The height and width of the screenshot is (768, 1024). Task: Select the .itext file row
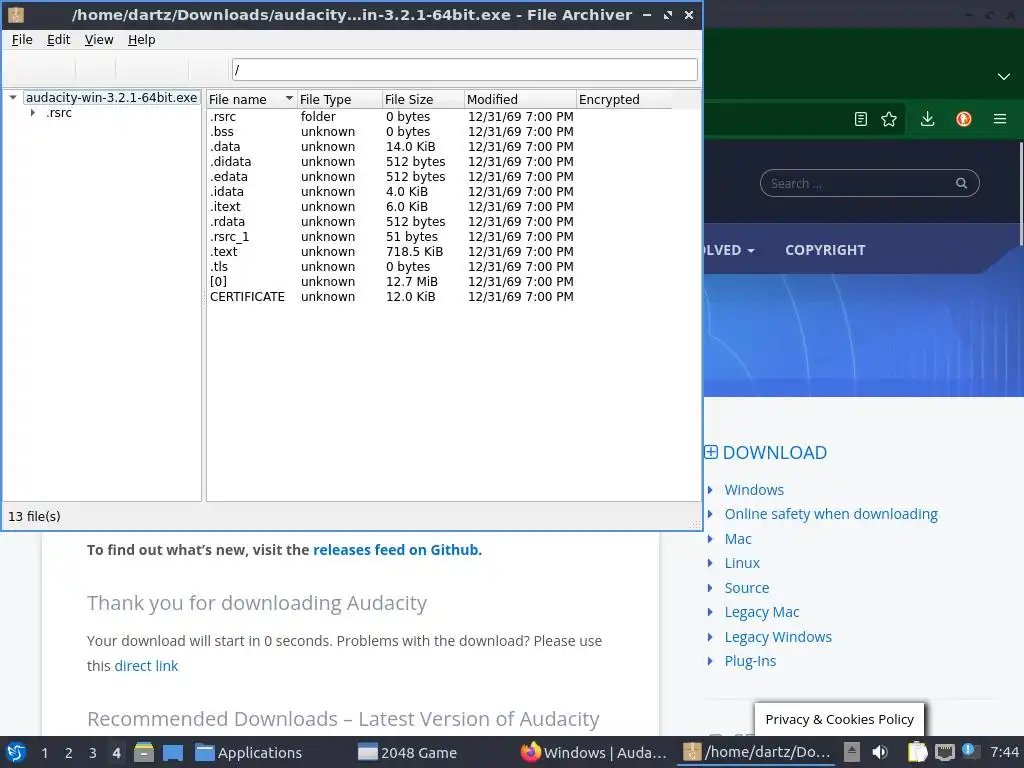click(440, 206)
